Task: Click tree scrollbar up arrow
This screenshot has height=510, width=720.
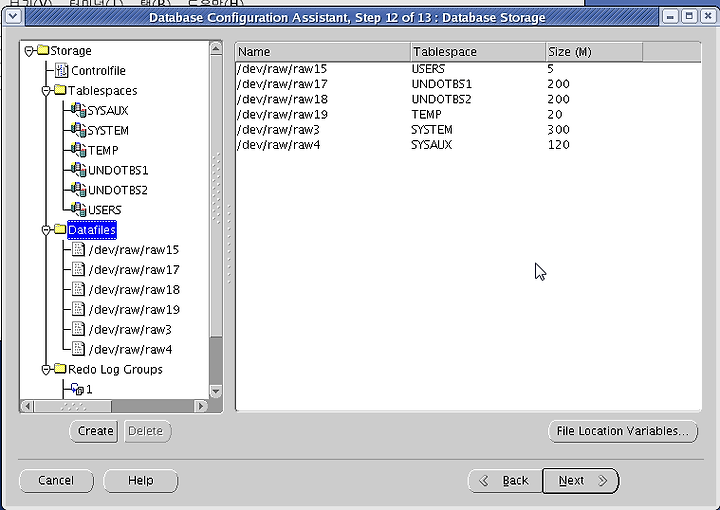Action: pyautogui.click(x=216, y=48)
